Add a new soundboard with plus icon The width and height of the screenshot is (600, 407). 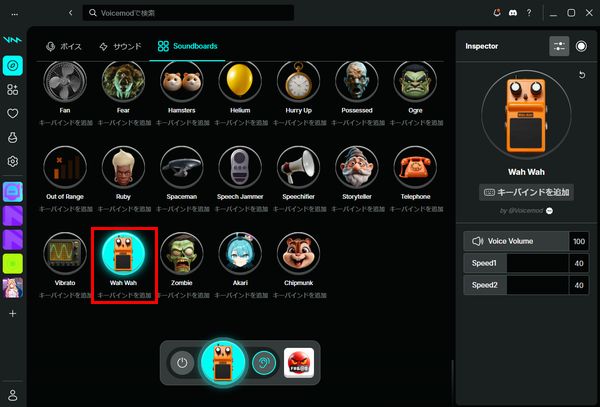[x=13, y=314]
